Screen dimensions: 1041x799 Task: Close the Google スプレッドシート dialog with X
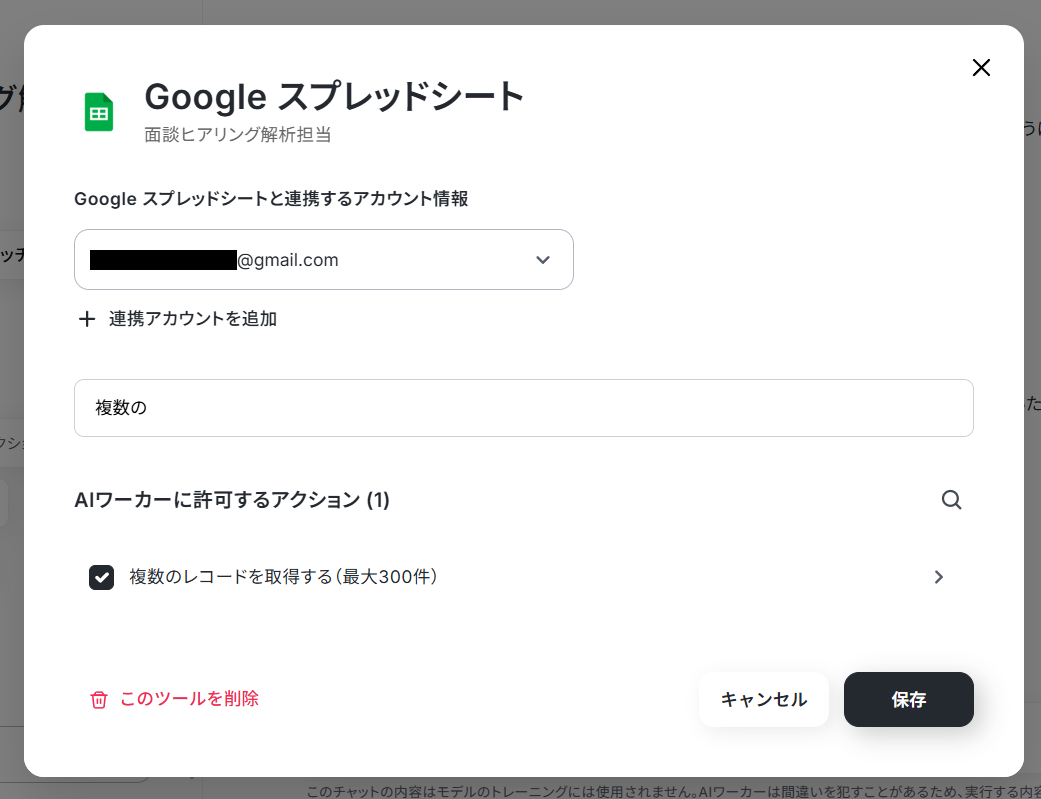981,68
